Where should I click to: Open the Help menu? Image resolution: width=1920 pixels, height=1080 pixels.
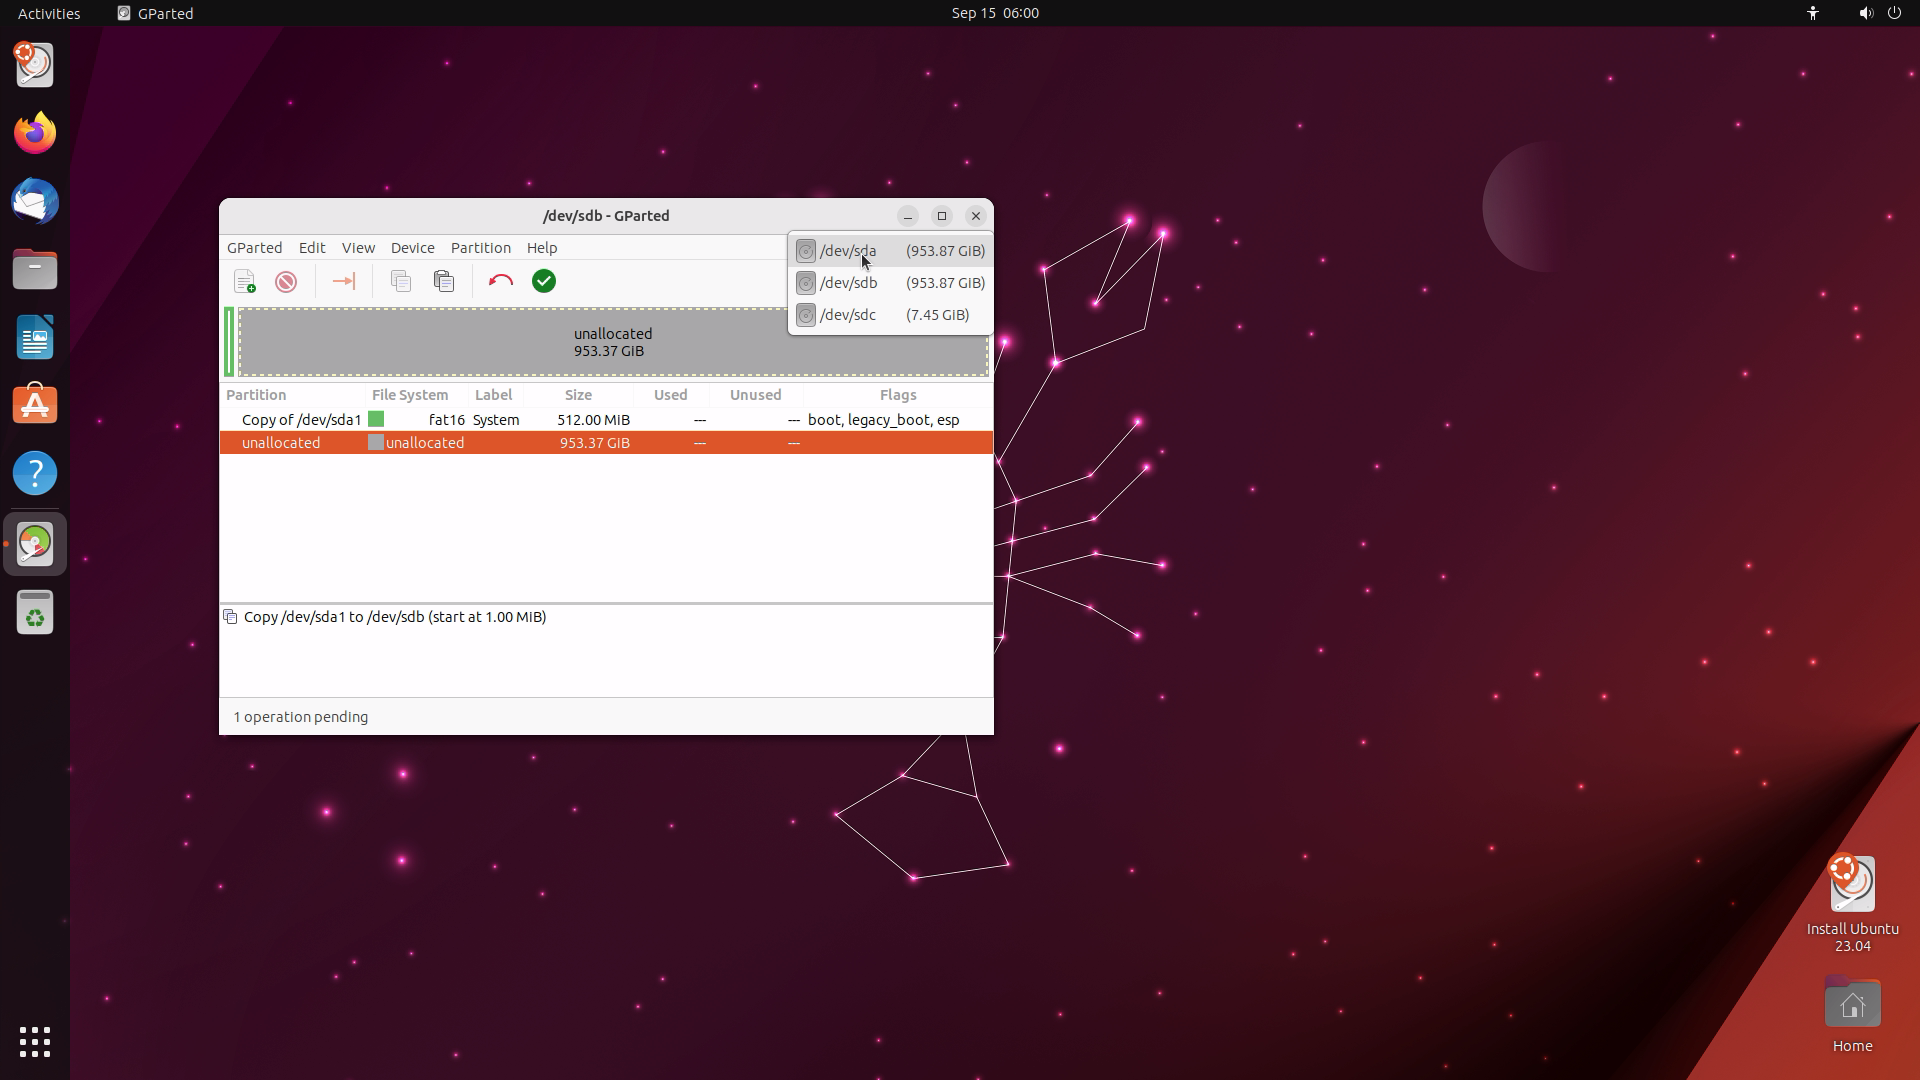click(542, 248)
